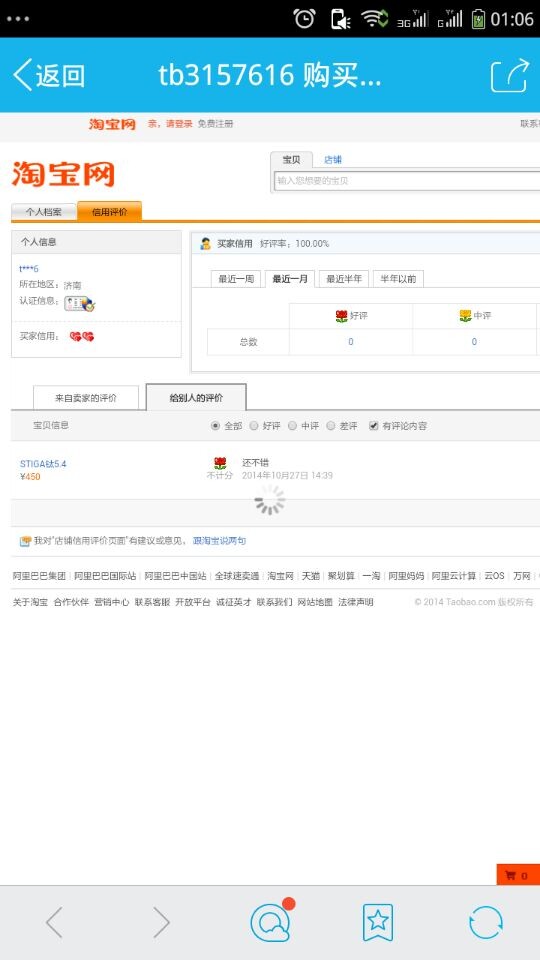This screenshot has width=540, height=960.
Task: Click the 全球速卖通 footer link
Action: pos(237,576)
